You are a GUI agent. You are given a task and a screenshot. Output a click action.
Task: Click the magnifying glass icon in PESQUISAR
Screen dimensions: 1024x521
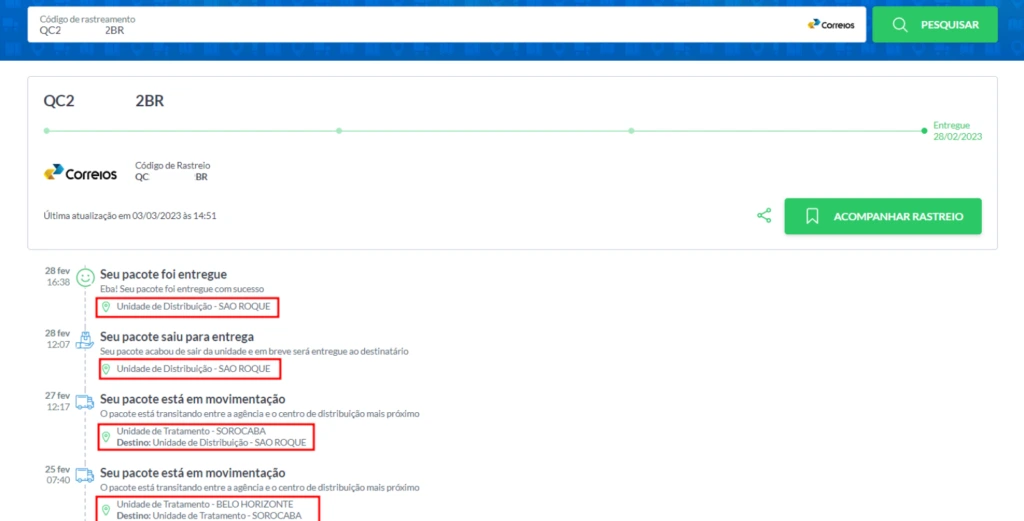tap(900, 25)
